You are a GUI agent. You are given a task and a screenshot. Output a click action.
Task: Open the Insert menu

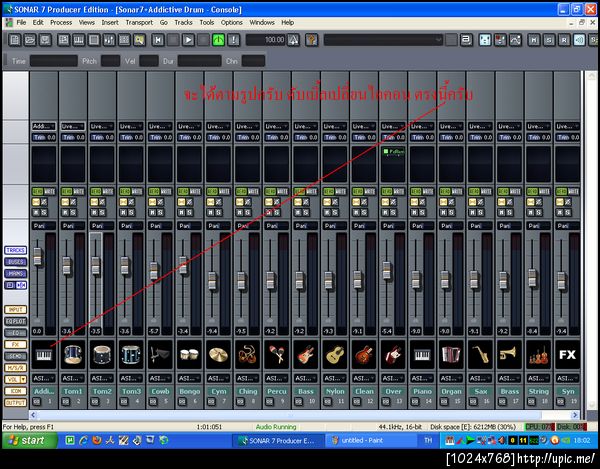click(110, 23)
